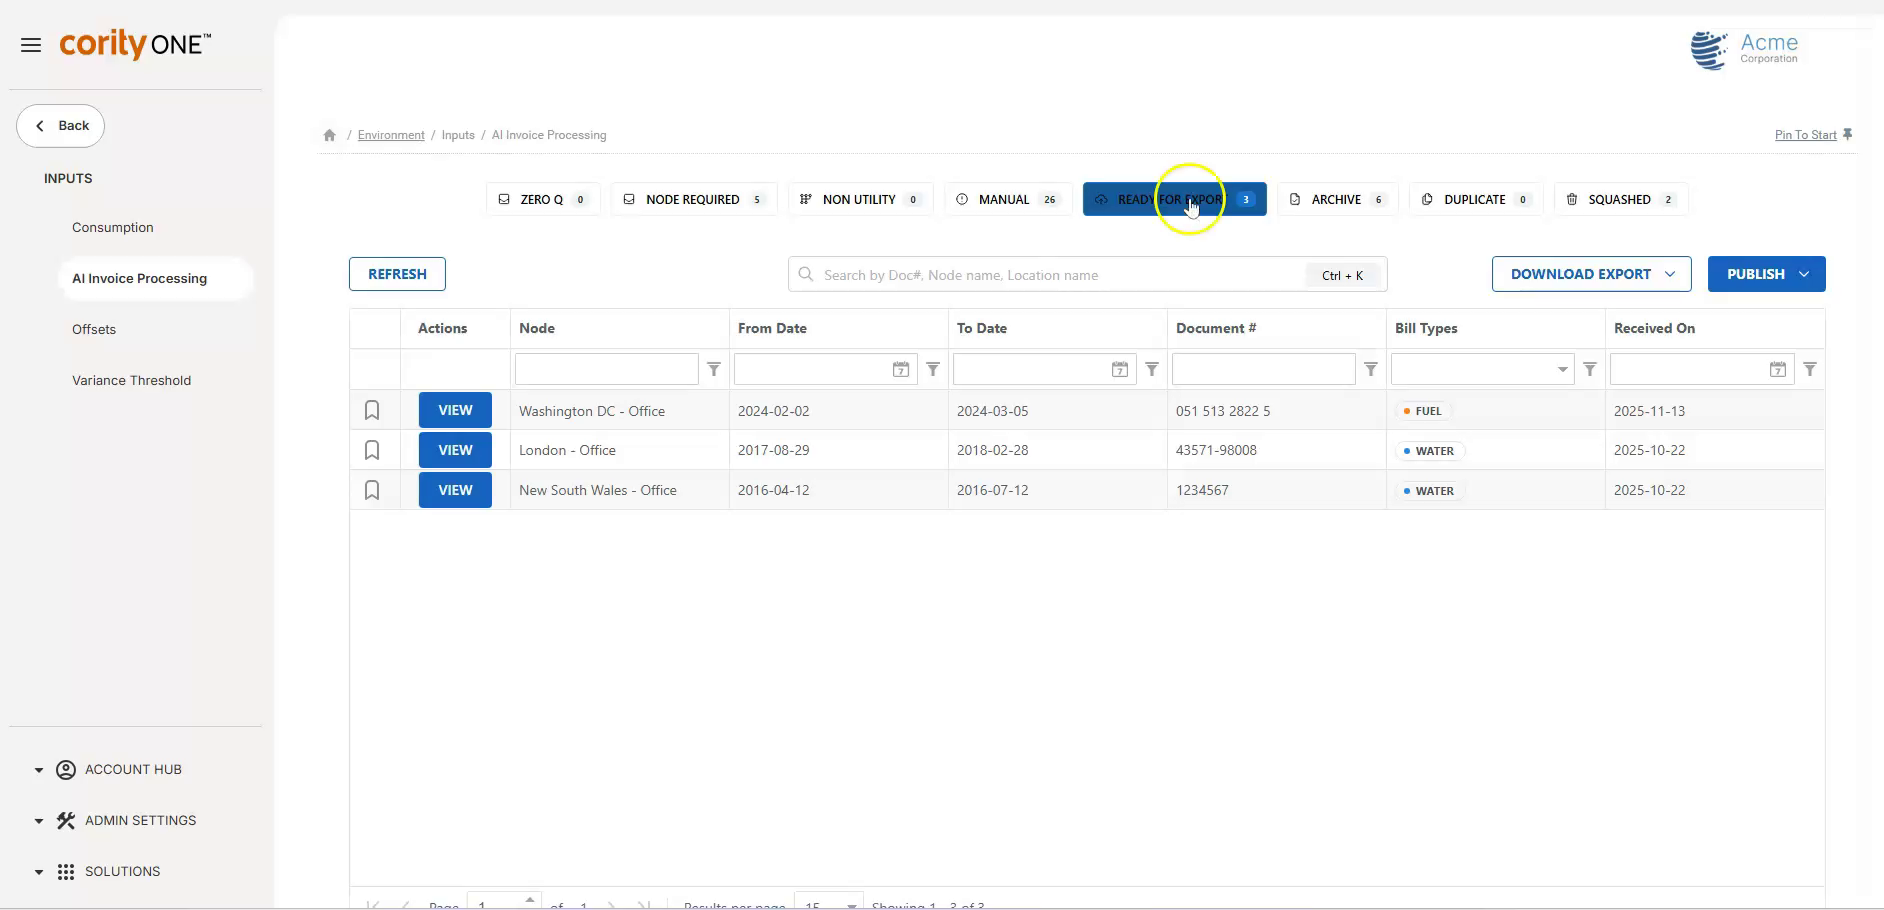Viewport: 1884px width, 910px height.
Task: Click the page number increment stepper
Action: (529, 900)
